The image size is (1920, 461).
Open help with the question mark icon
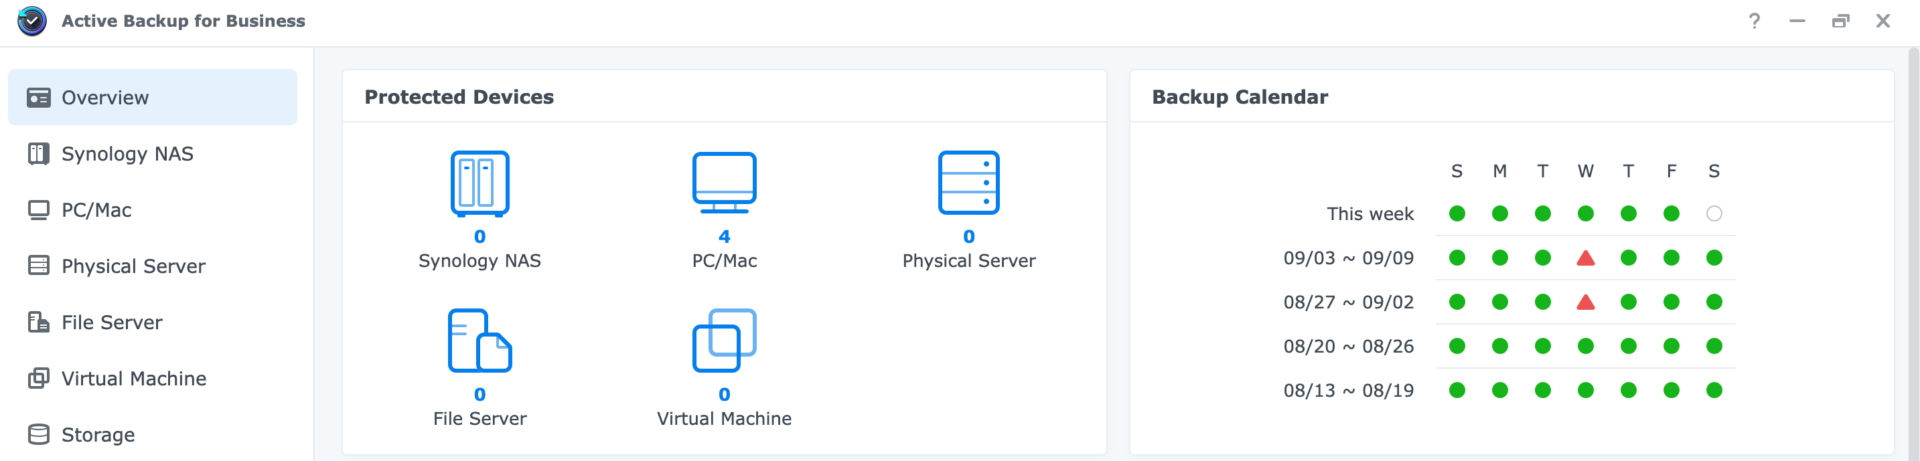(x=1754, y=21)
